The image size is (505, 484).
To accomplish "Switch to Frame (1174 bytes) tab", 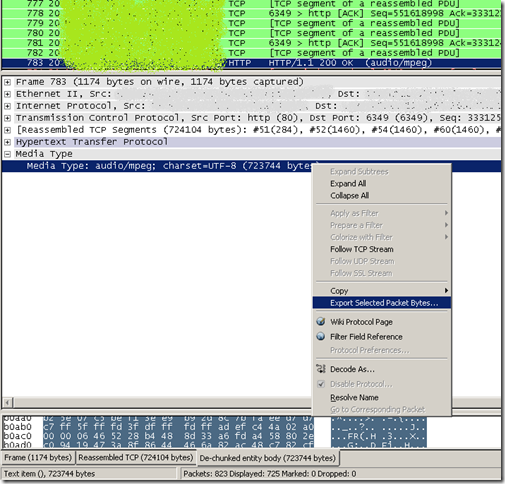I will pyautogui.click(x=38, y=458).
